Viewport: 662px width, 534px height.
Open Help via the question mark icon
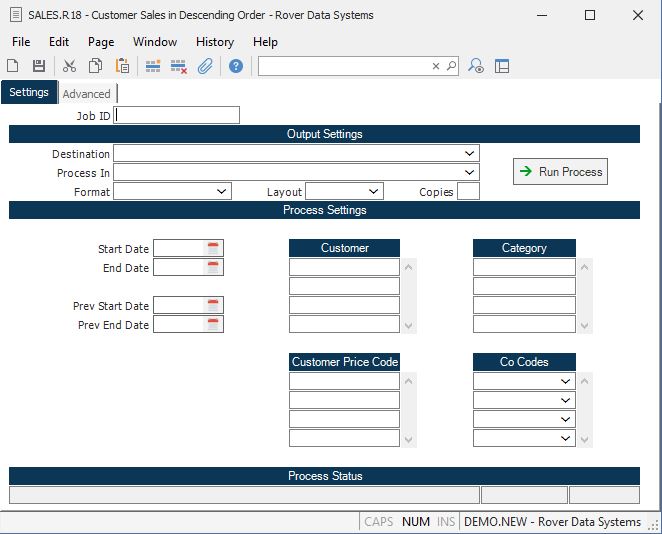(x=236, y=66)
